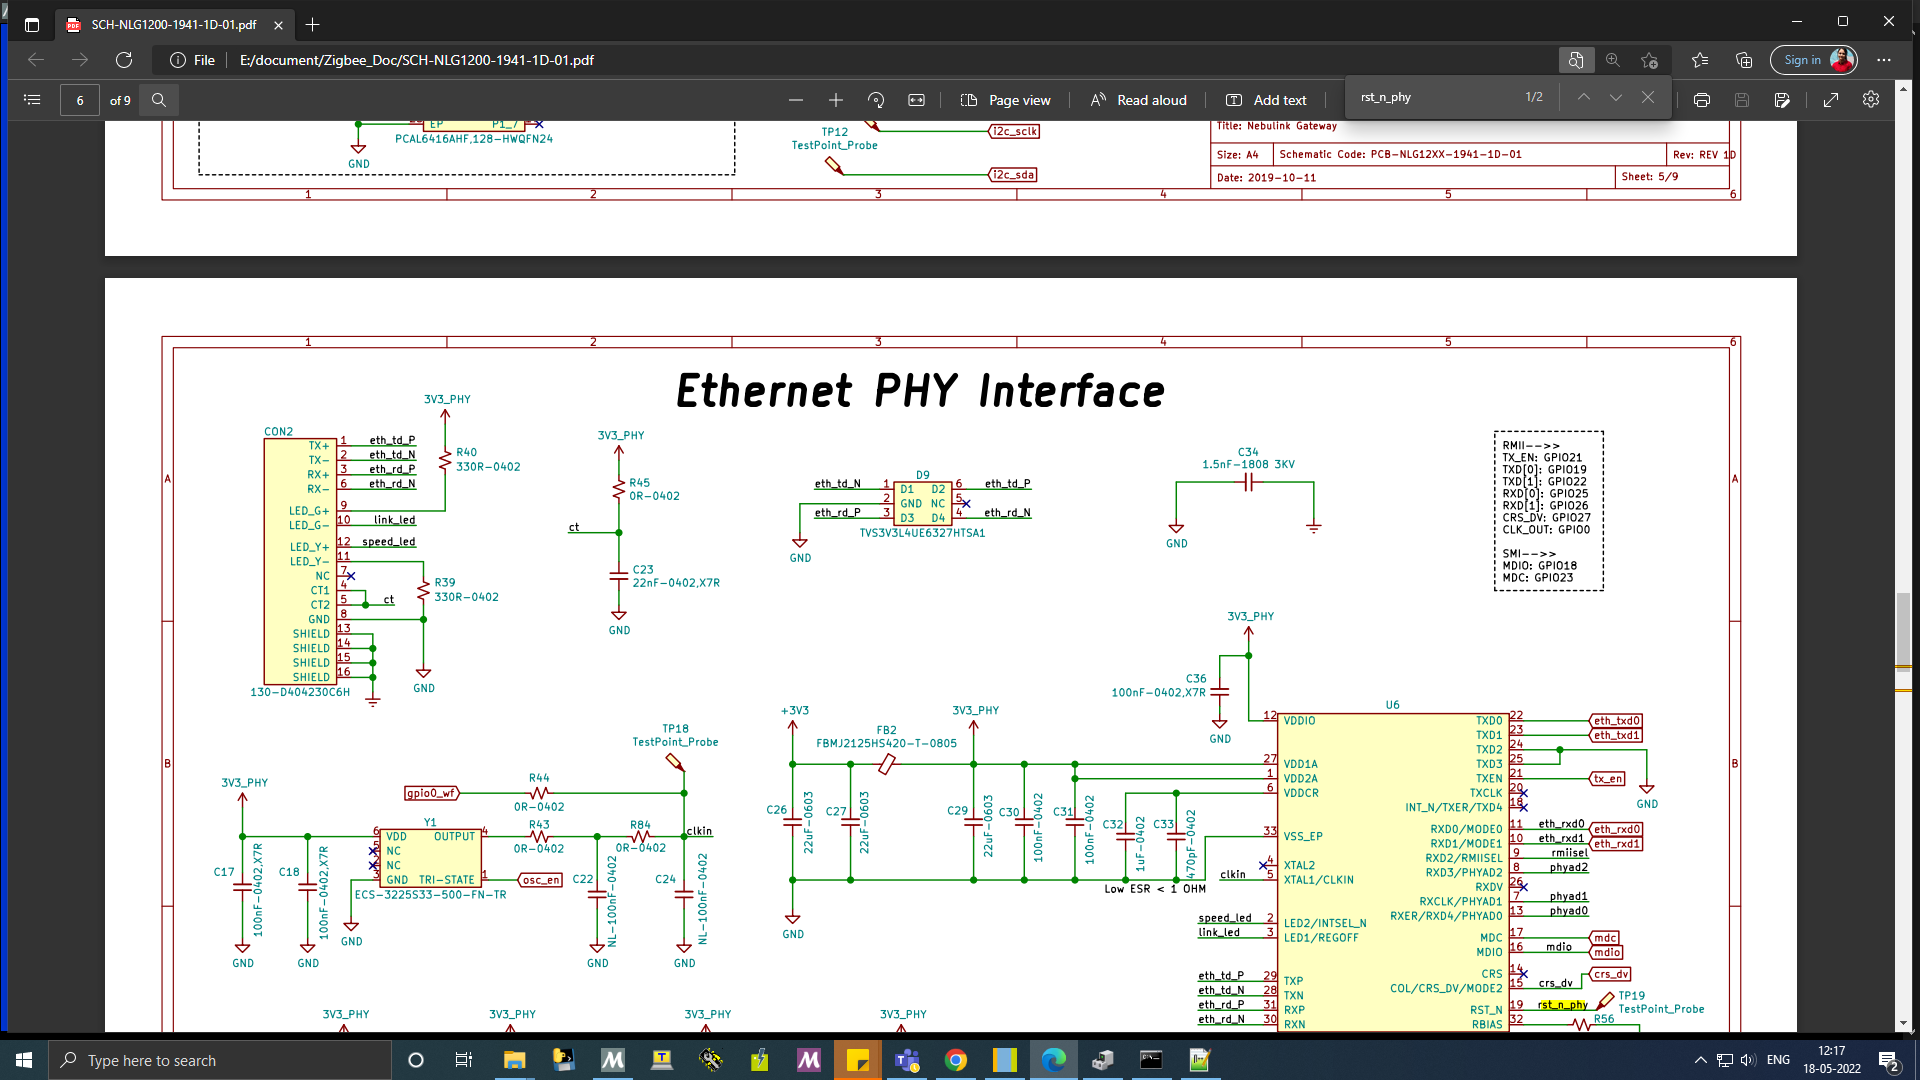Switch to Microsoft Edge on taskbar
The image size is (1920, 1080).
(x=1054, y=1060)
